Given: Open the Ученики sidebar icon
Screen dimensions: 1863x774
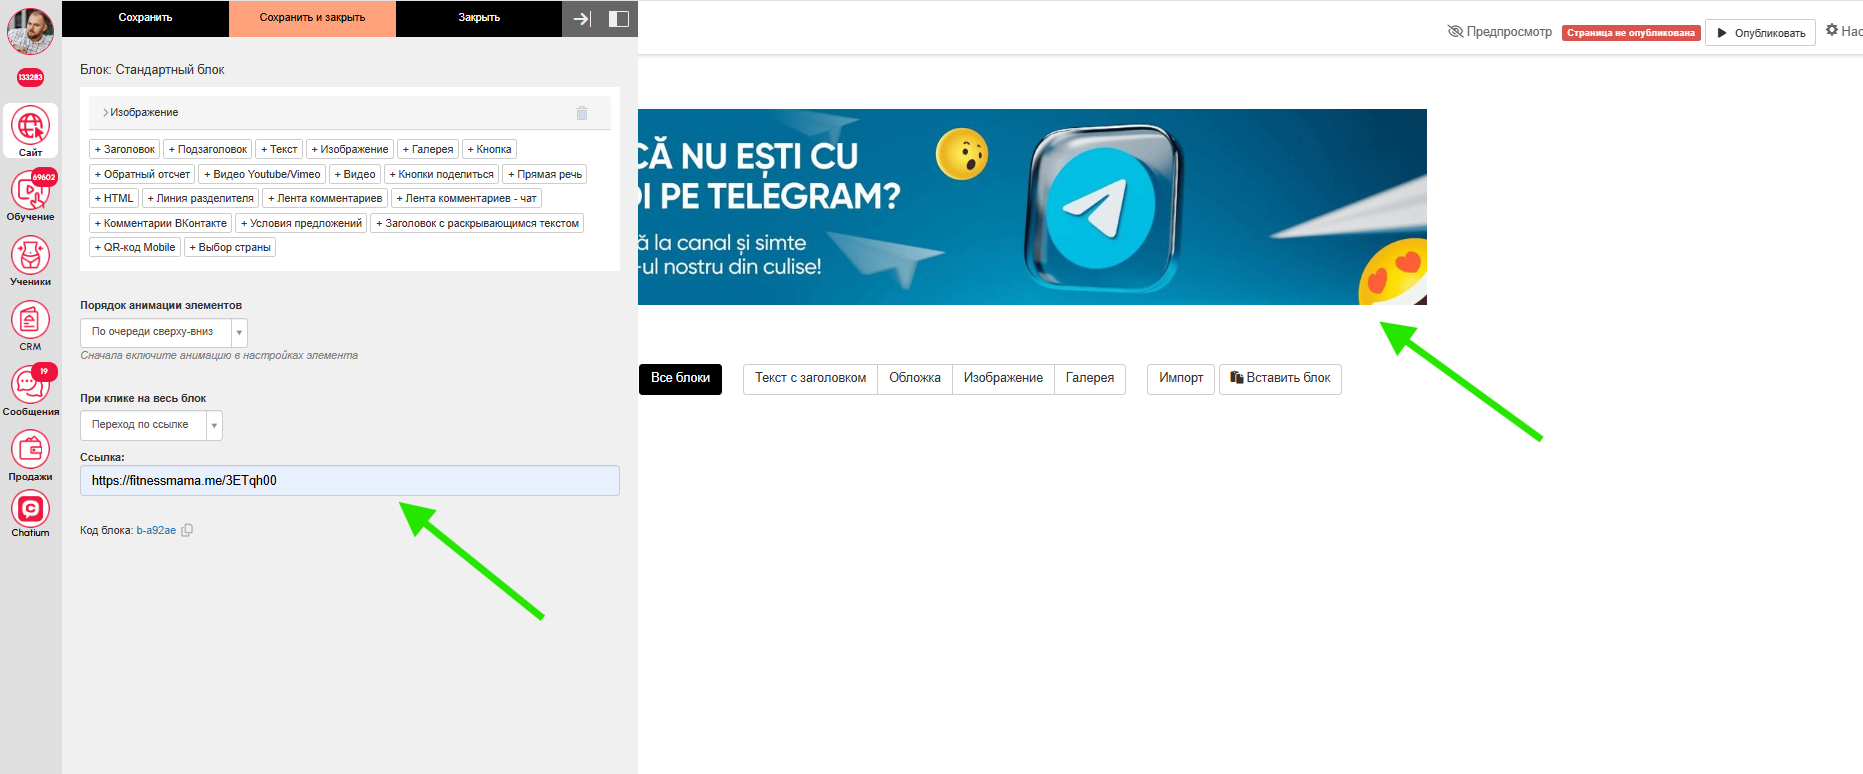Looking at the screenshot, I should coord(30,261).
